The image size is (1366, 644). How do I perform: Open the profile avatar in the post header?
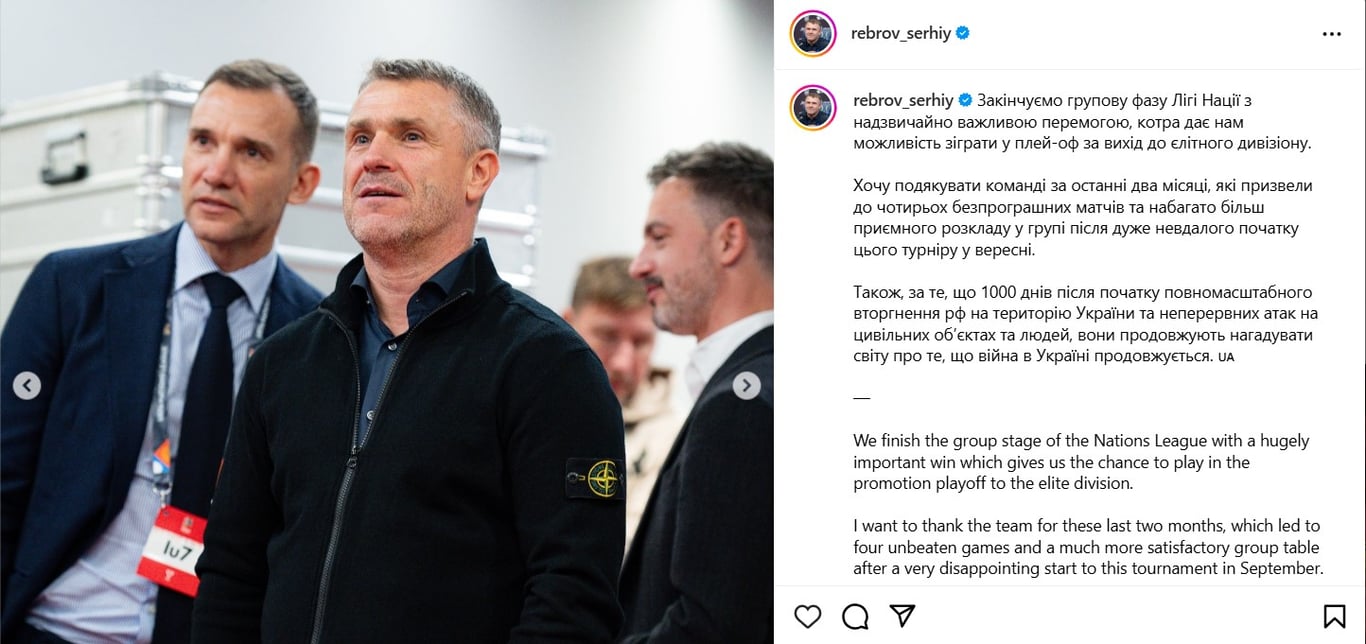pos(813,33)
